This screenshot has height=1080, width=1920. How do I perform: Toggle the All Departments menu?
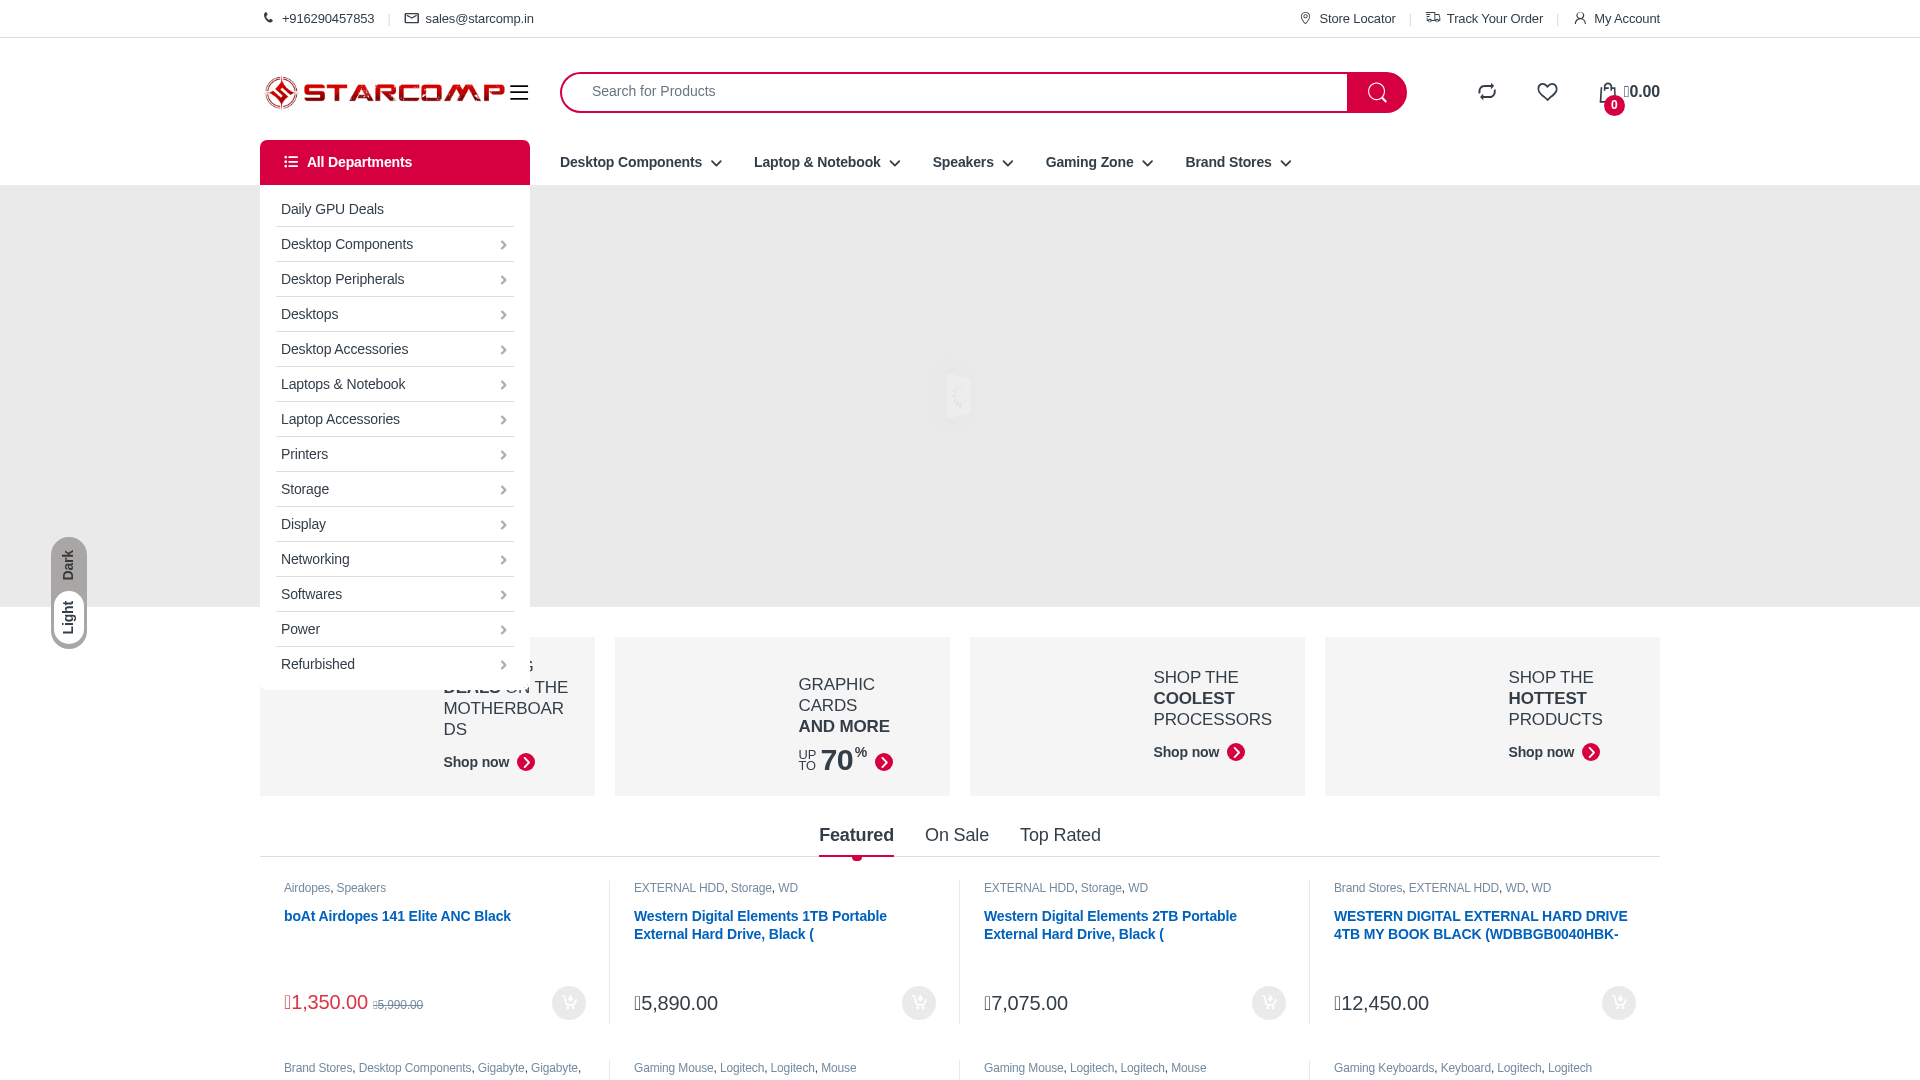click(x=395, y=162)
